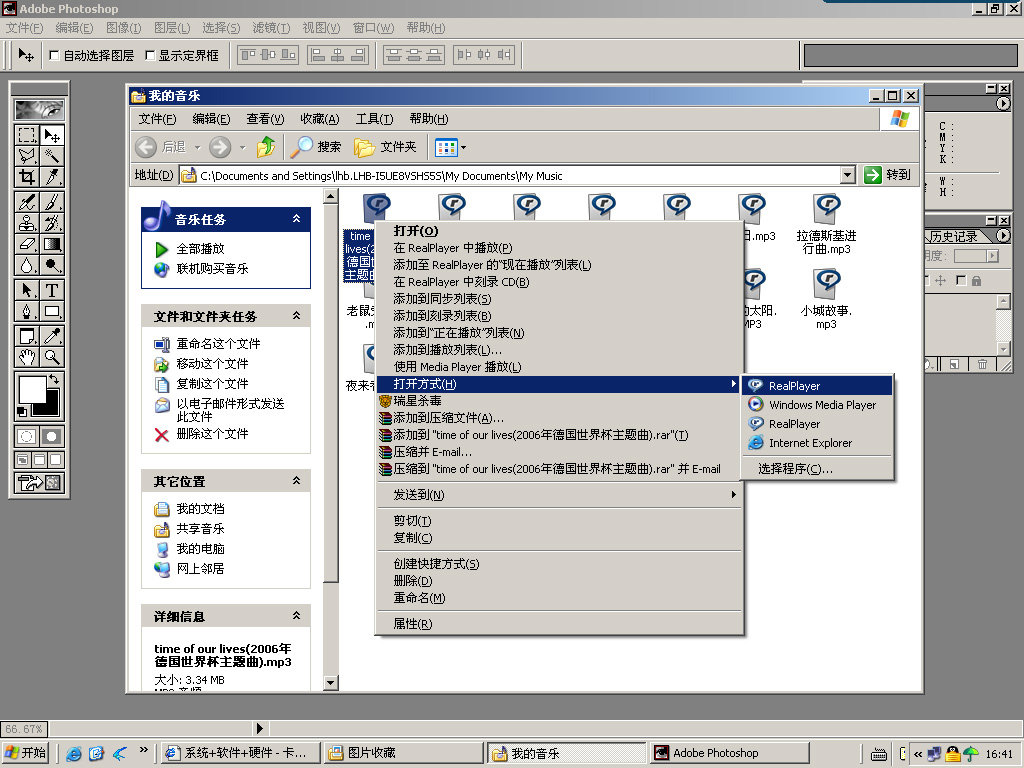
Task: Select the Rectangle shape tool
Action: (x=52, y=311)
